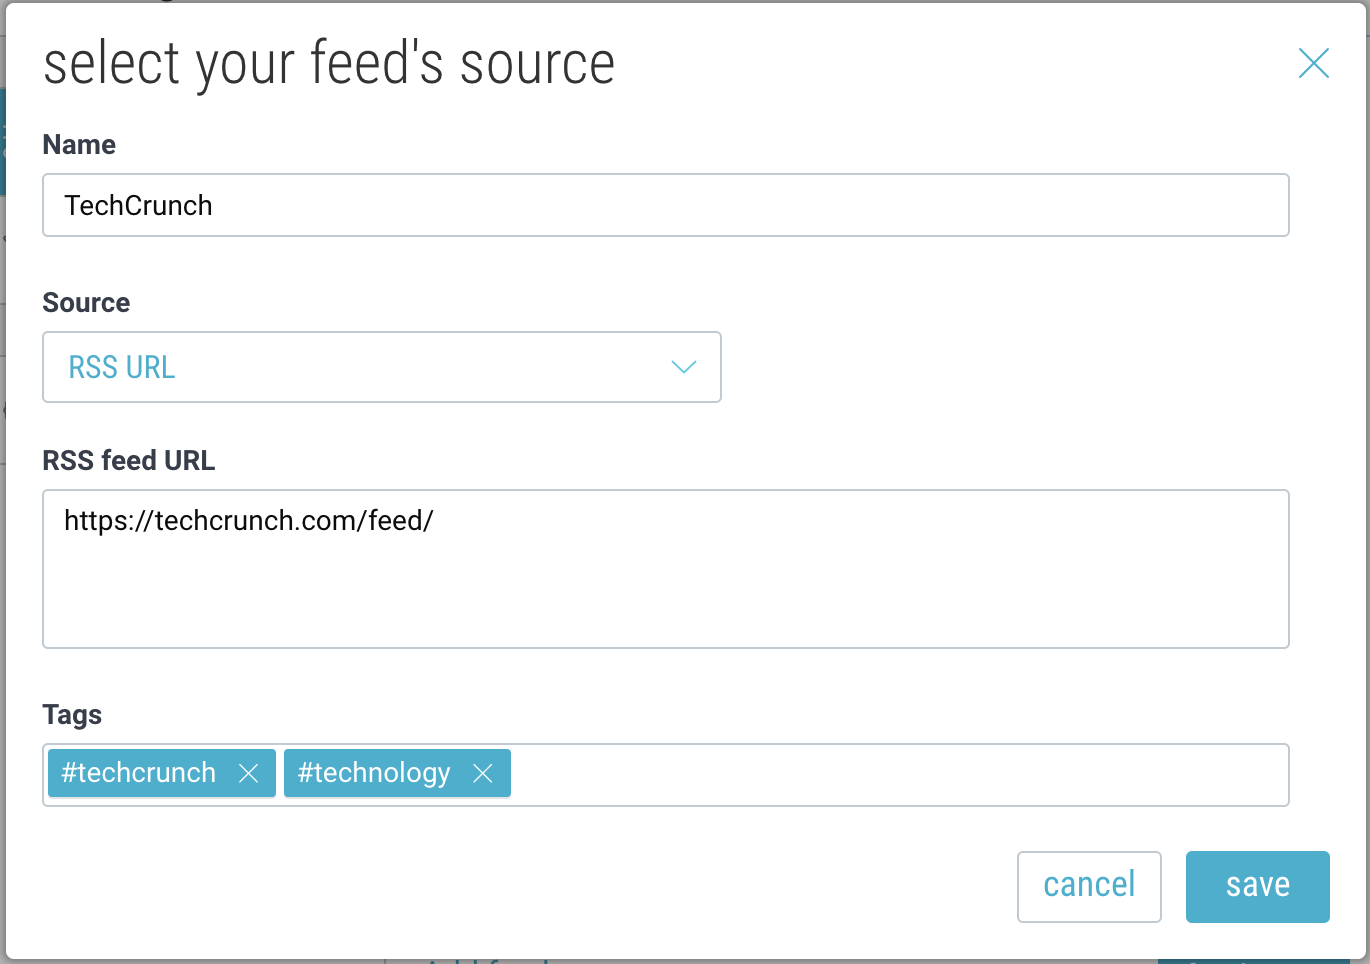Select the #techcrunch tag chip
This screenshot has width=1370, height=964.
[x=139, y=773]
